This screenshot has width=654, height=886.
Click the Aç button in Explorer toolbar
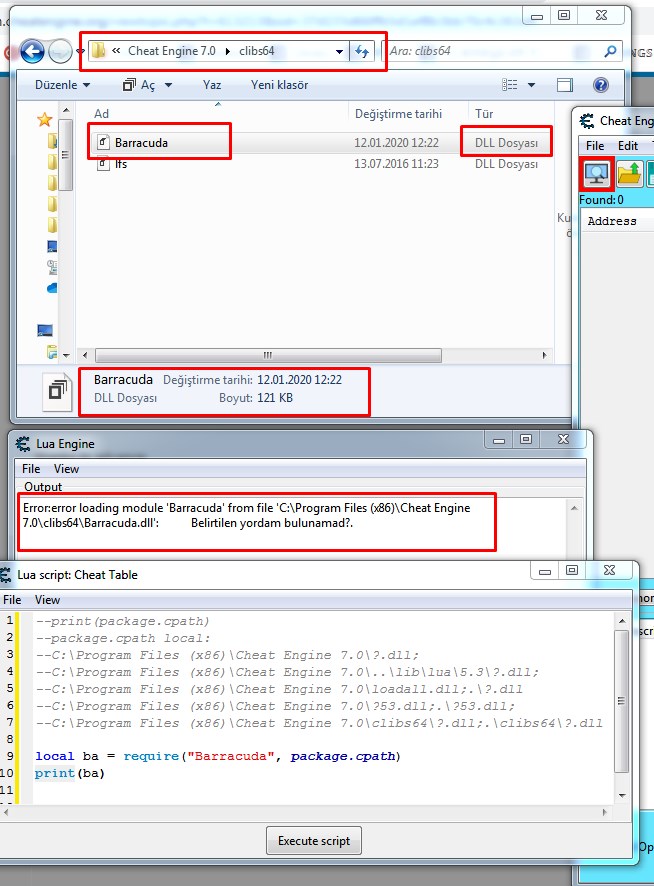coord(140,85)
